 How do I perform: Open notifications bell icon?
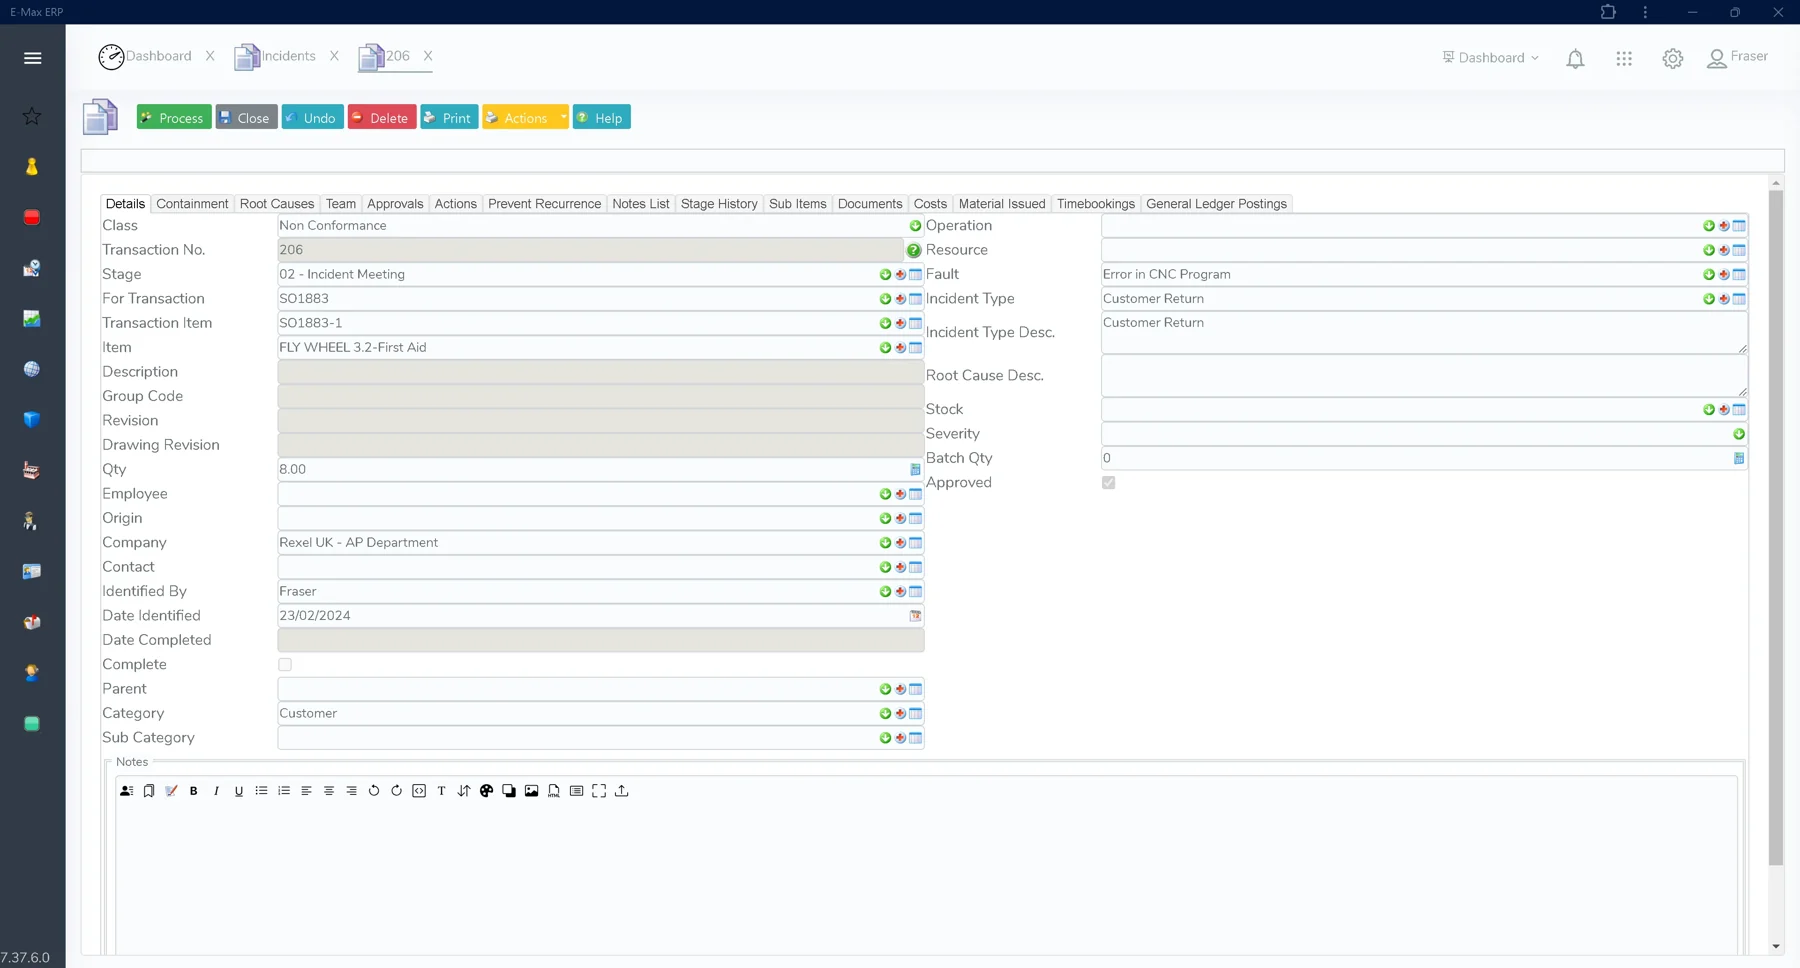point(1575,59)
